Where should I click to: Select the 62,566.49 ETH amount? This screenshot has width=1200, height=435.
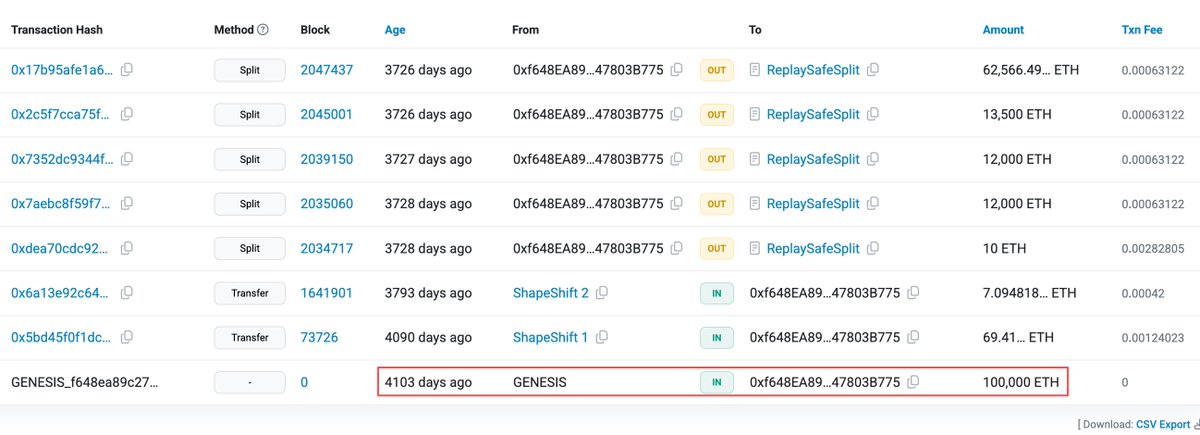point(1031,70)
